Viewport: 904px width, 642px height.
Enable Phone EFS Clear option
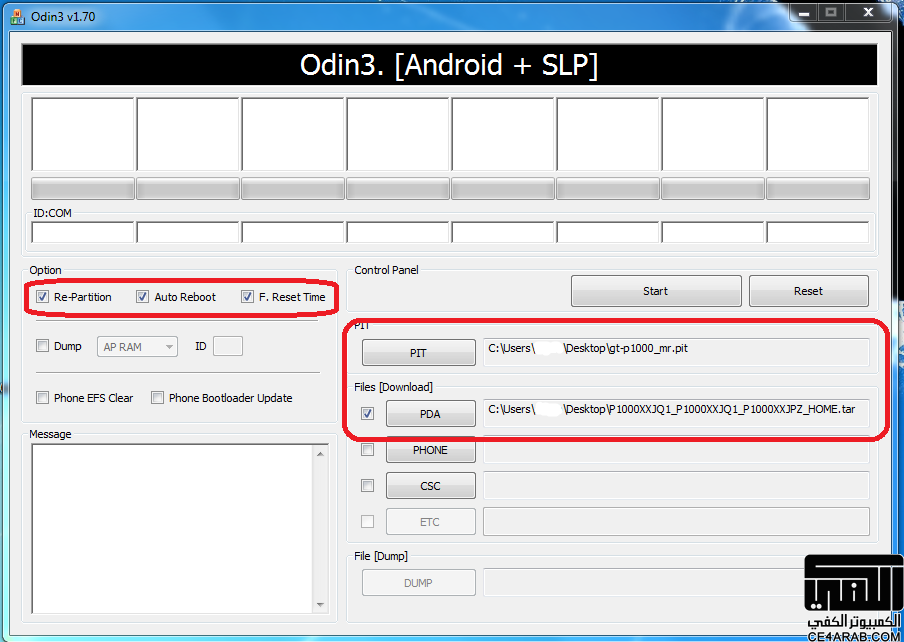42,398
